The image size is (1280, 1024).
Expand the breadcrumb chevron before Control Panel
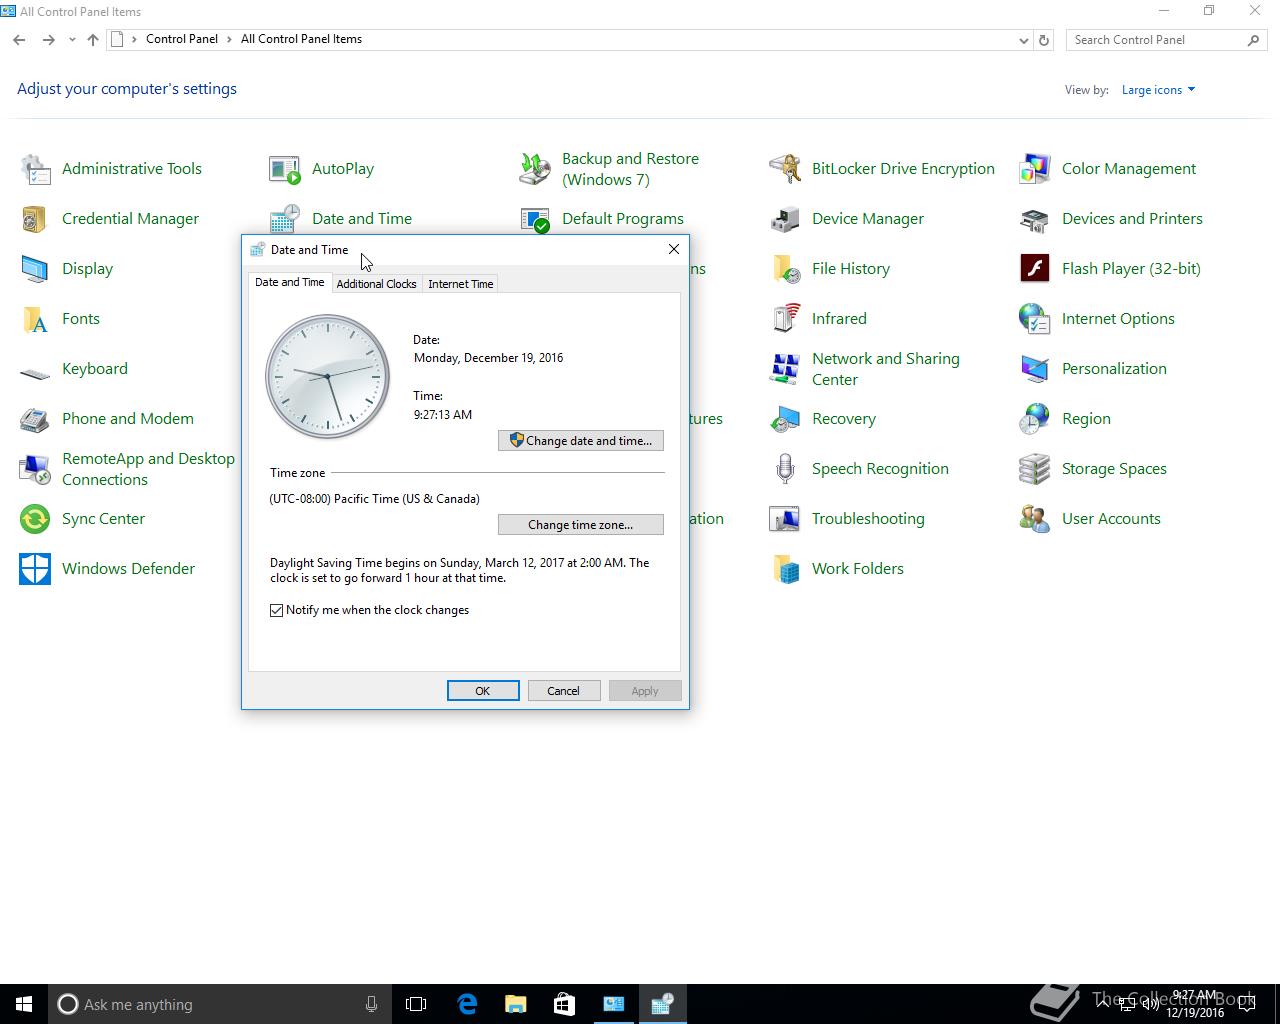click(x=134, y=40)
